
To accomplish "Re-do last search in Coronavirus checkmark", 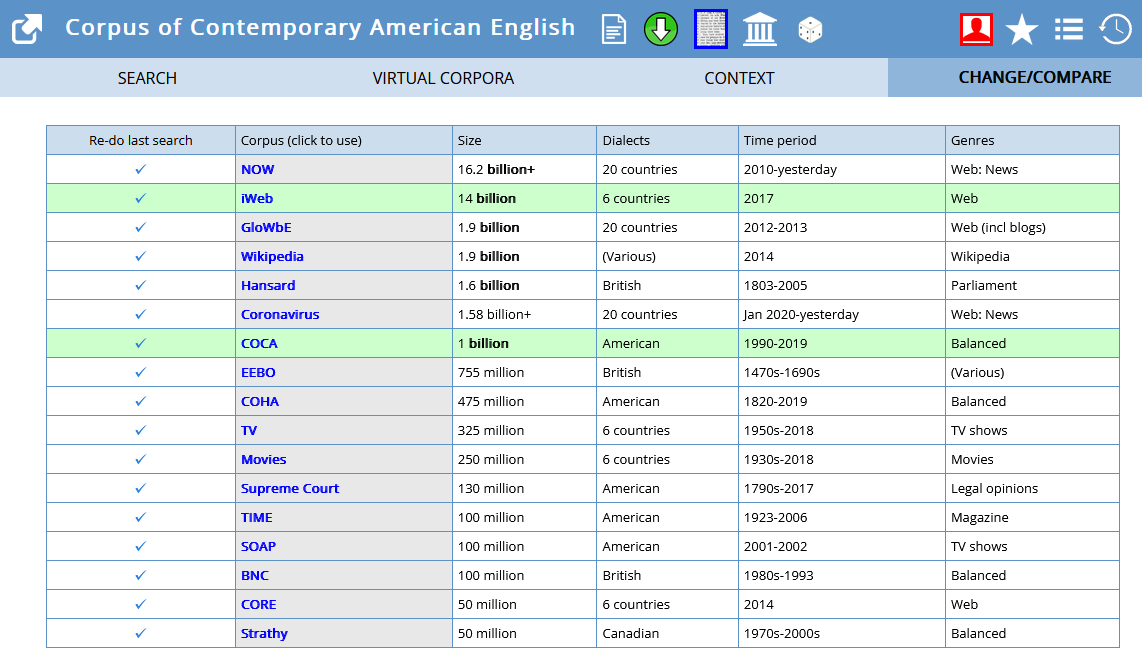I will [141, 315].
